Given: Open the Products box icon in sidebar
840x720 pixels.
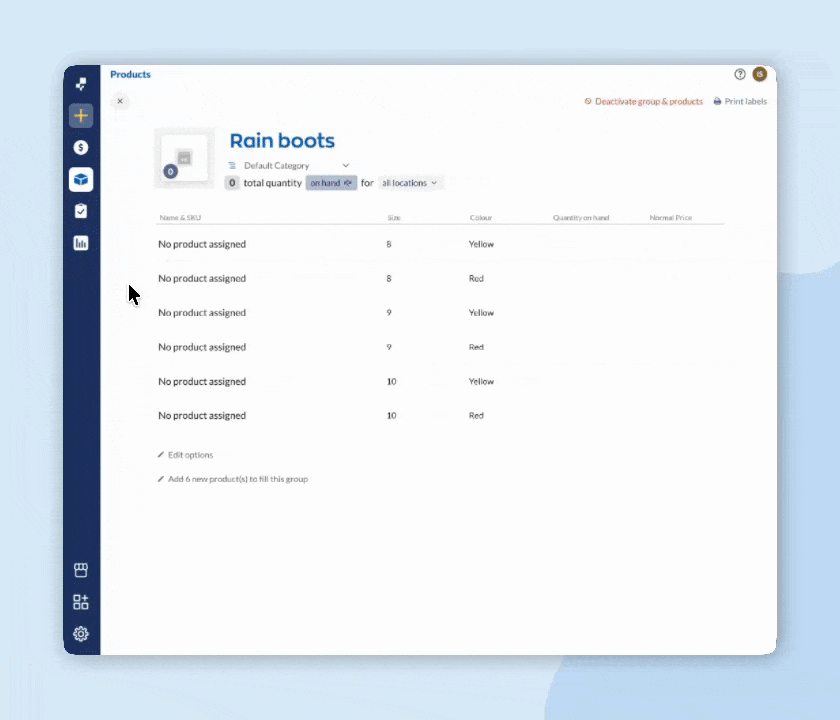Looking at the screenshot, I should coord(81,179).
